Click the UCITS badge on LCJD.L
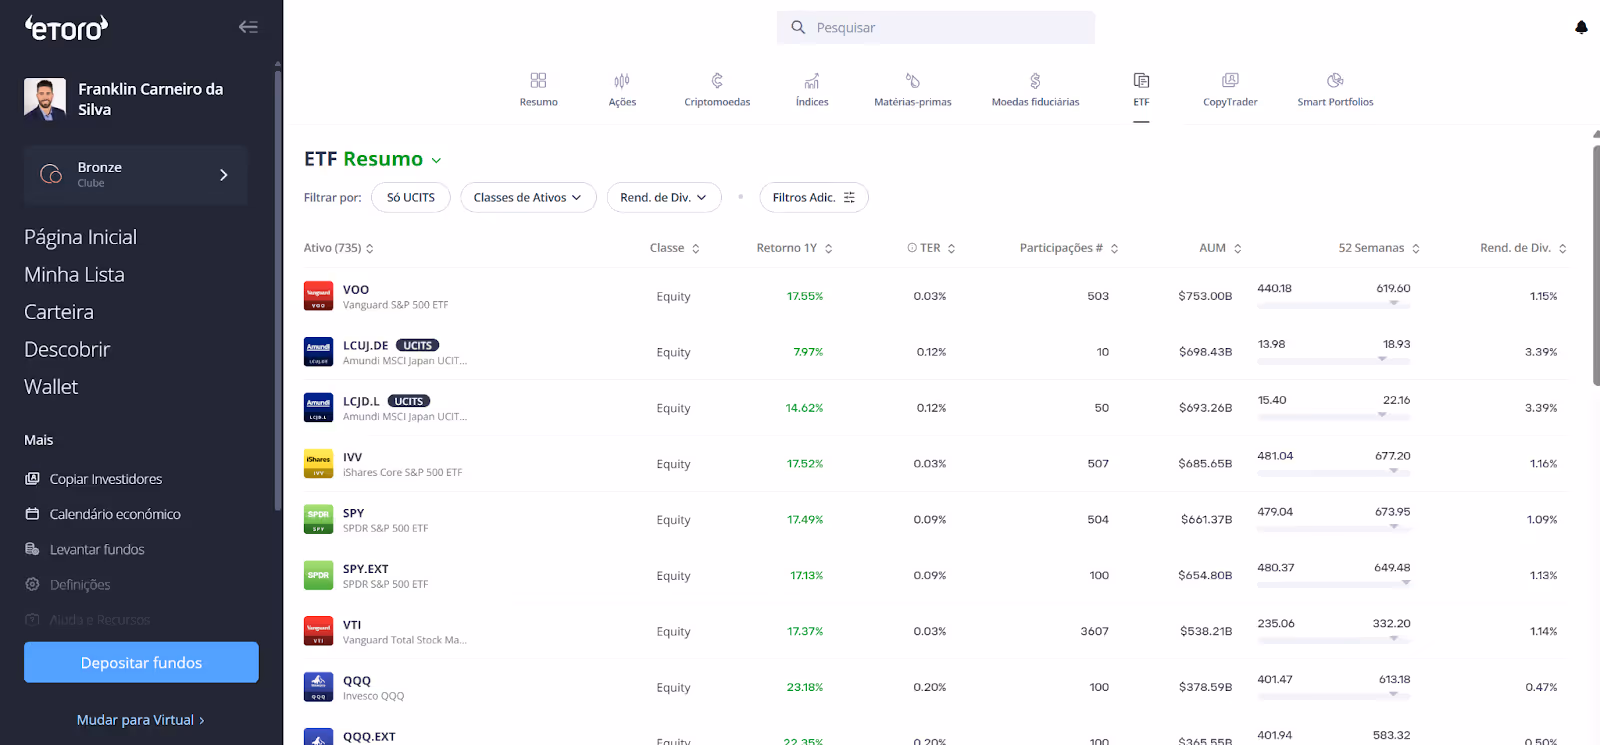The width and height of the screenshot is (1600, 745). click(409, 401)
